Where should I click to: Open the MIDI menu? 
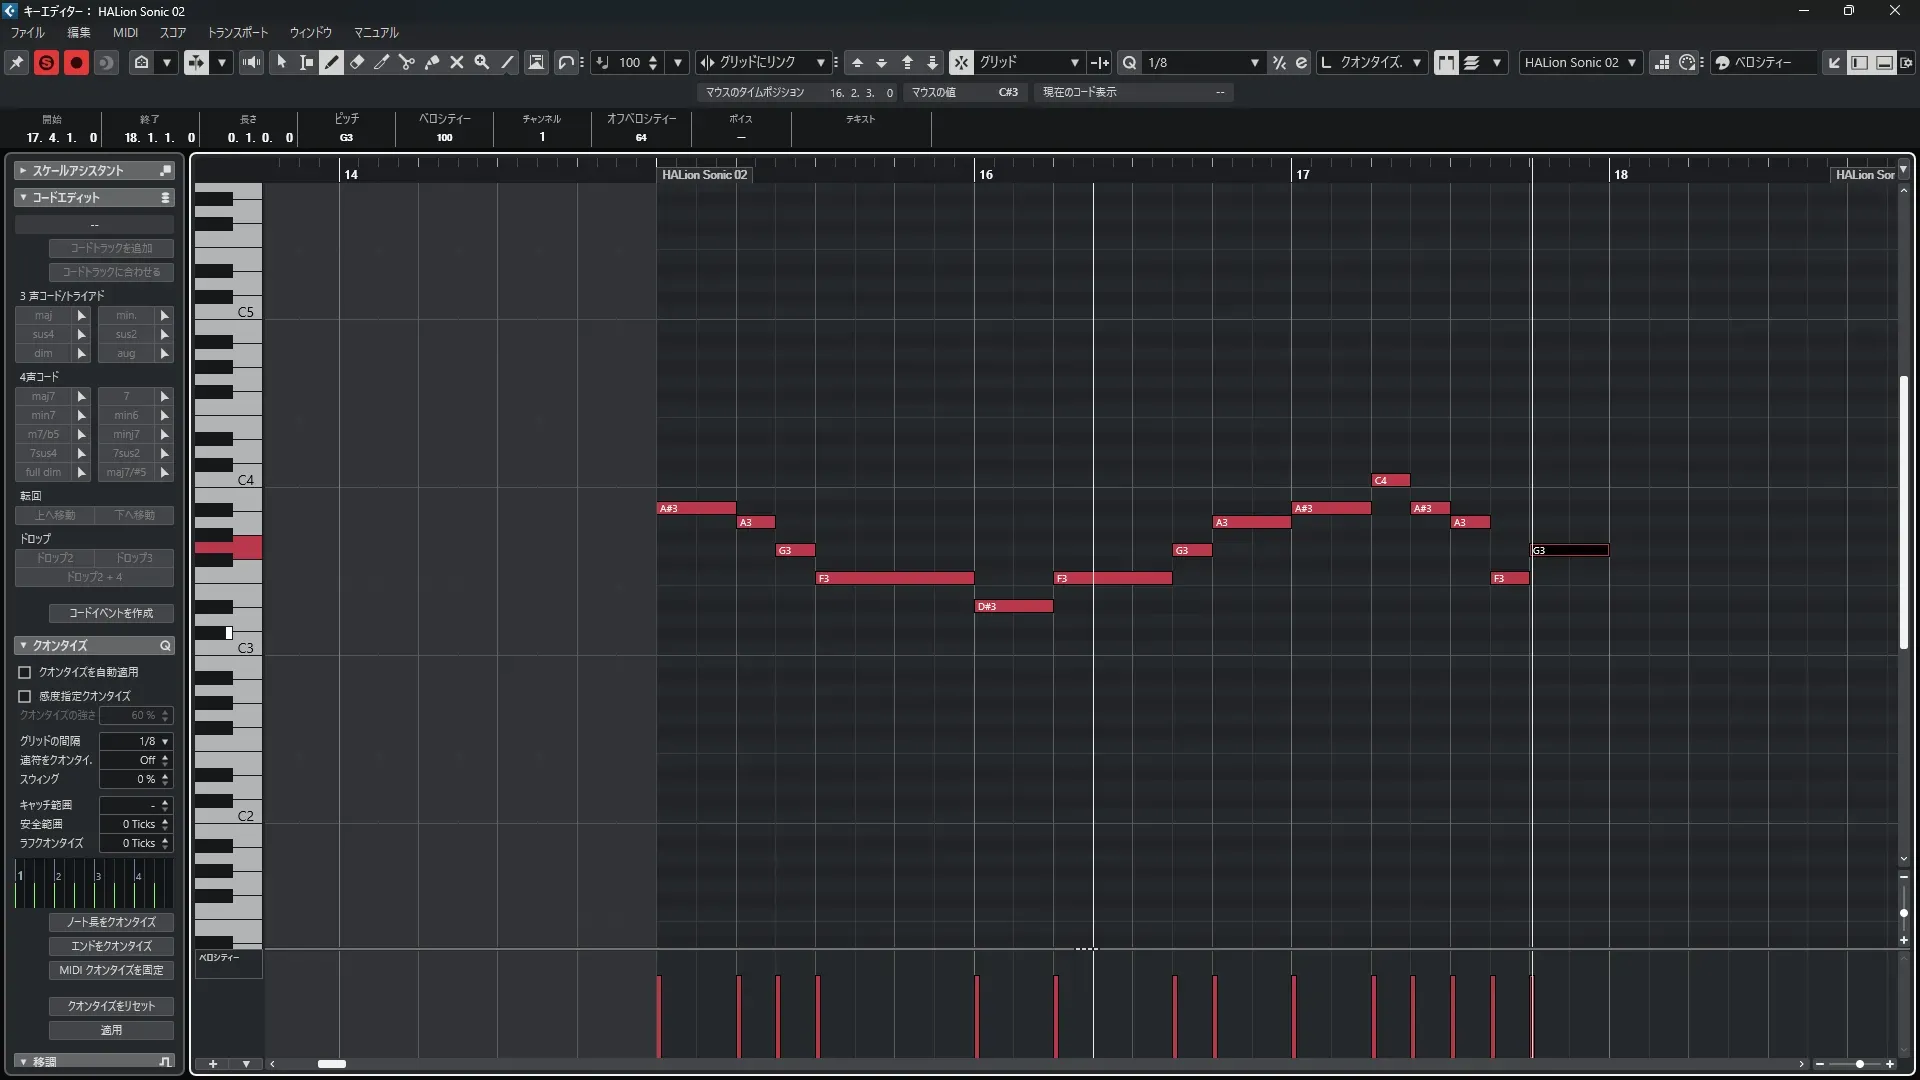click(125, 32)
